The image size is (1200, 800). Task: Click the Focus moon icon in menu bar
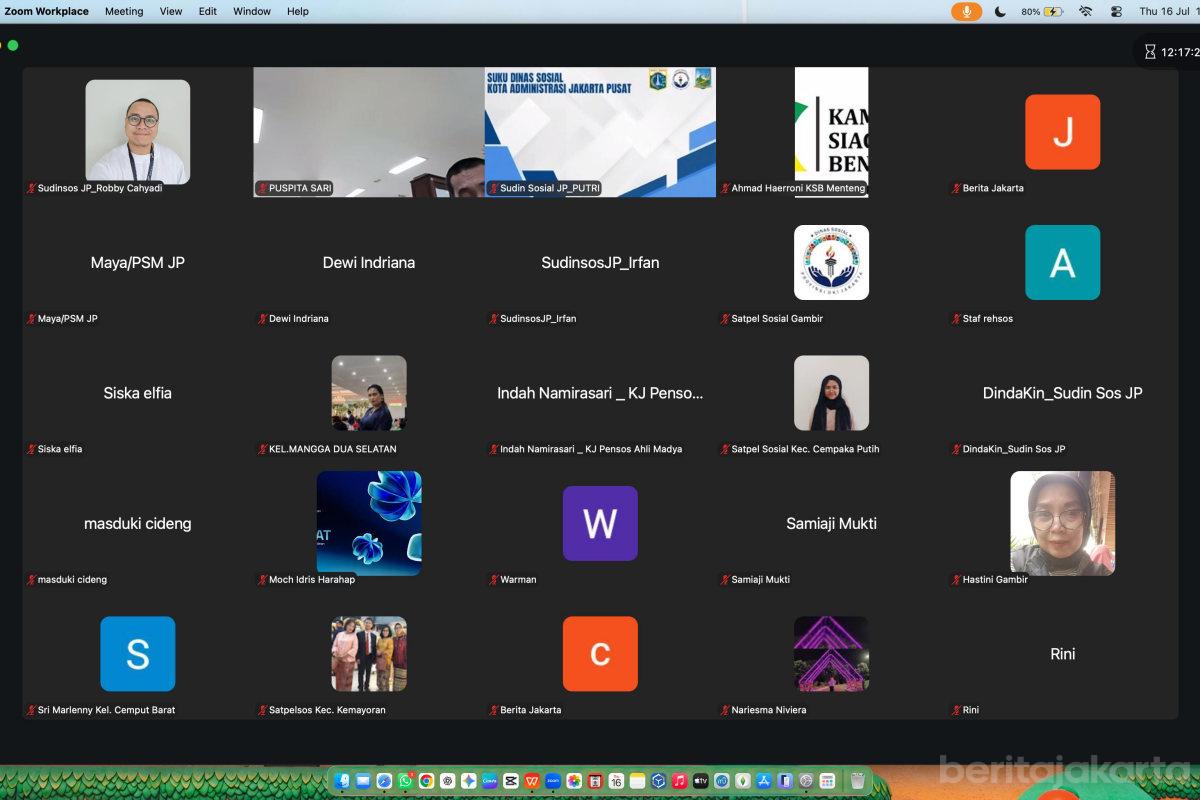(x=1000, y=11)
